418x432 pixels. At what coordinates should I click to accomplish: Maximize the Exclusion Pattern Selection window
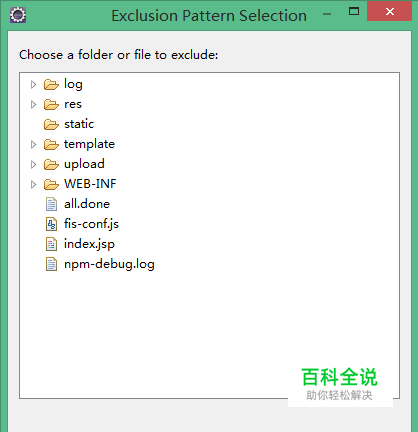pyautogui.click(x=354, y=11)
